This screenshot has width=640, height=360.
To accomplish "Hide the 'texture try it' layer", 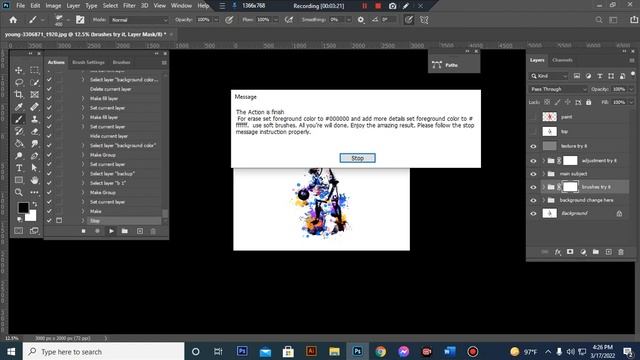I will click(533, 146).
